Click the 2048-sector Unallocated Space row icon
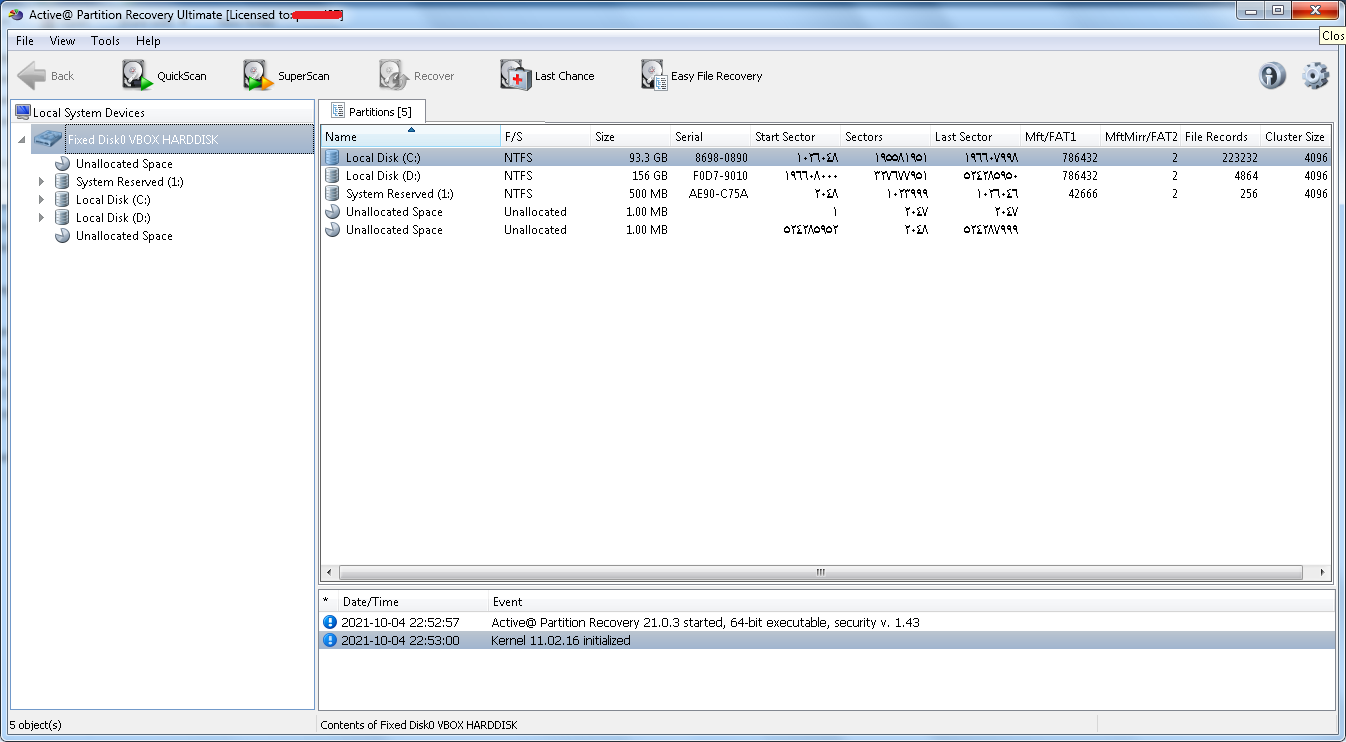The width and height of the screenshot is (1346, 742). (x=332, y=230)
